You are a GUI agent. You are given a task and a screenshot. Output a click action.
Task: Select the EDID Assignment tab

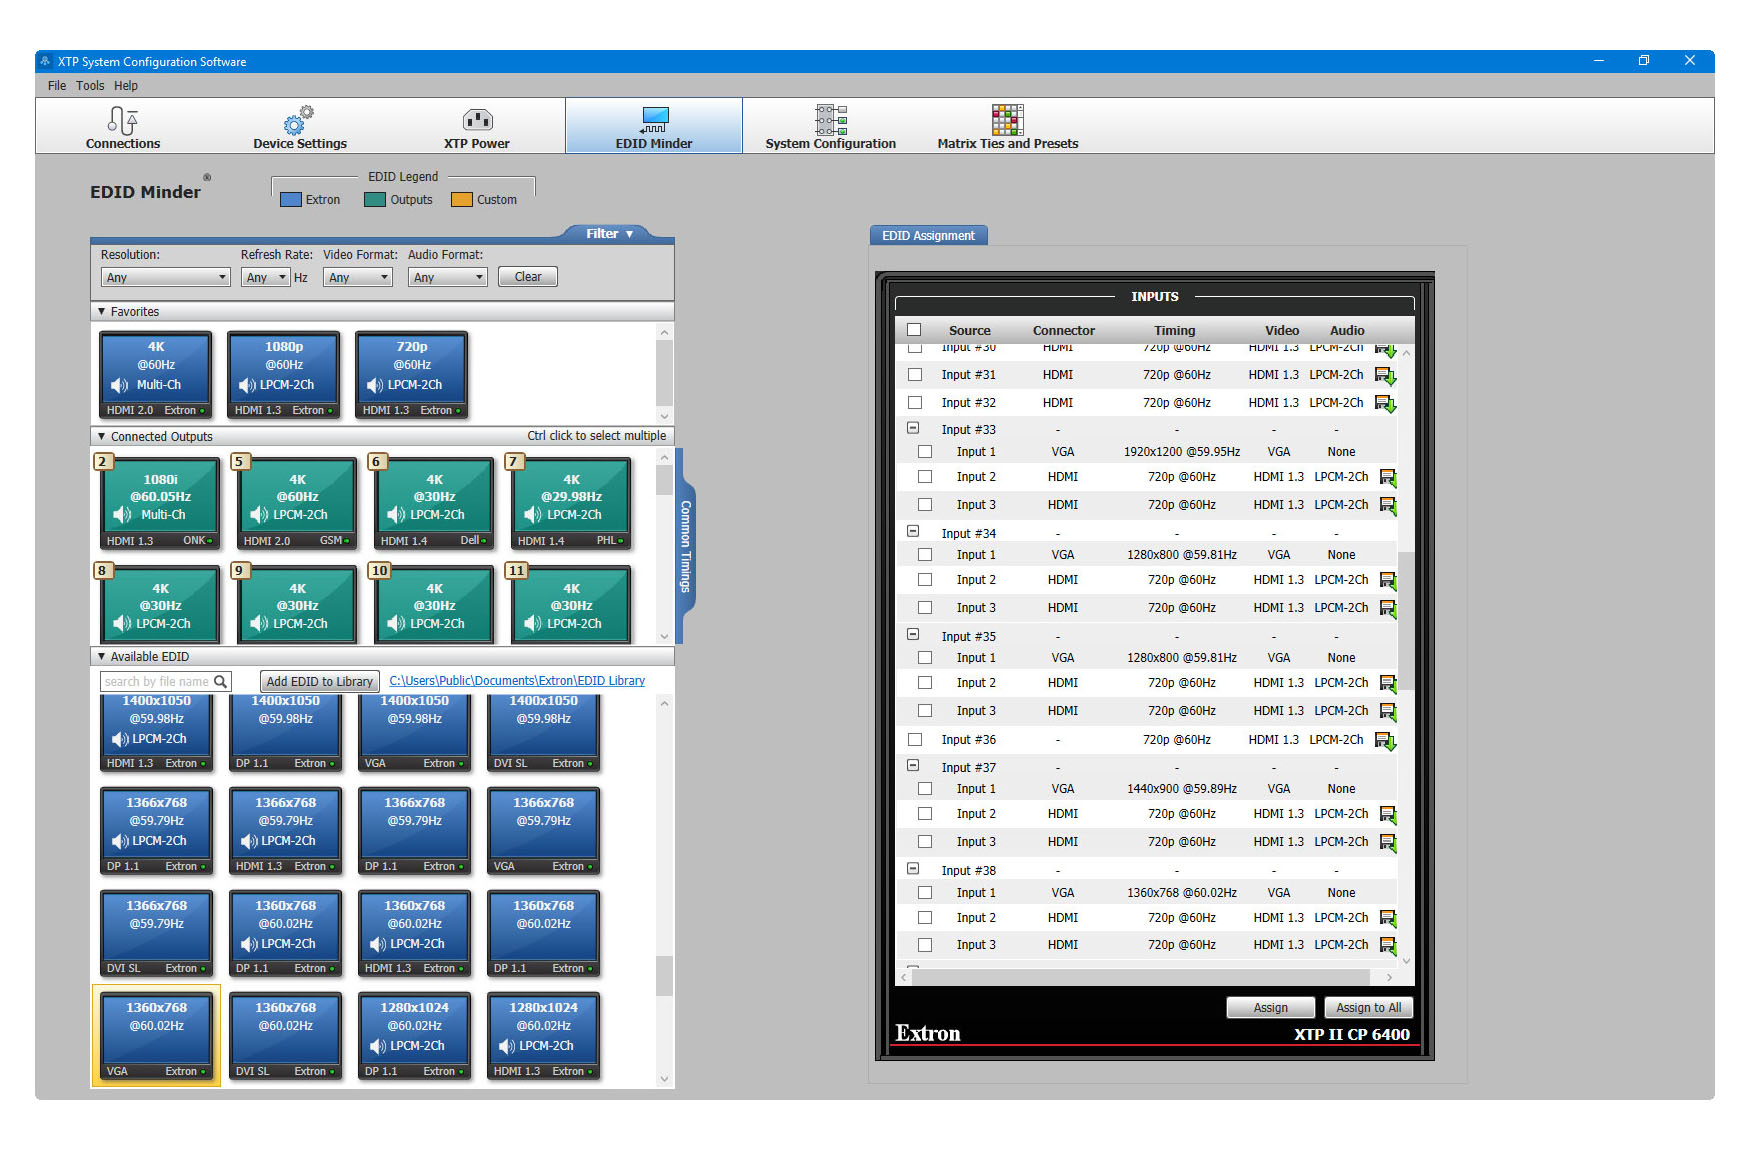(928, 236)
